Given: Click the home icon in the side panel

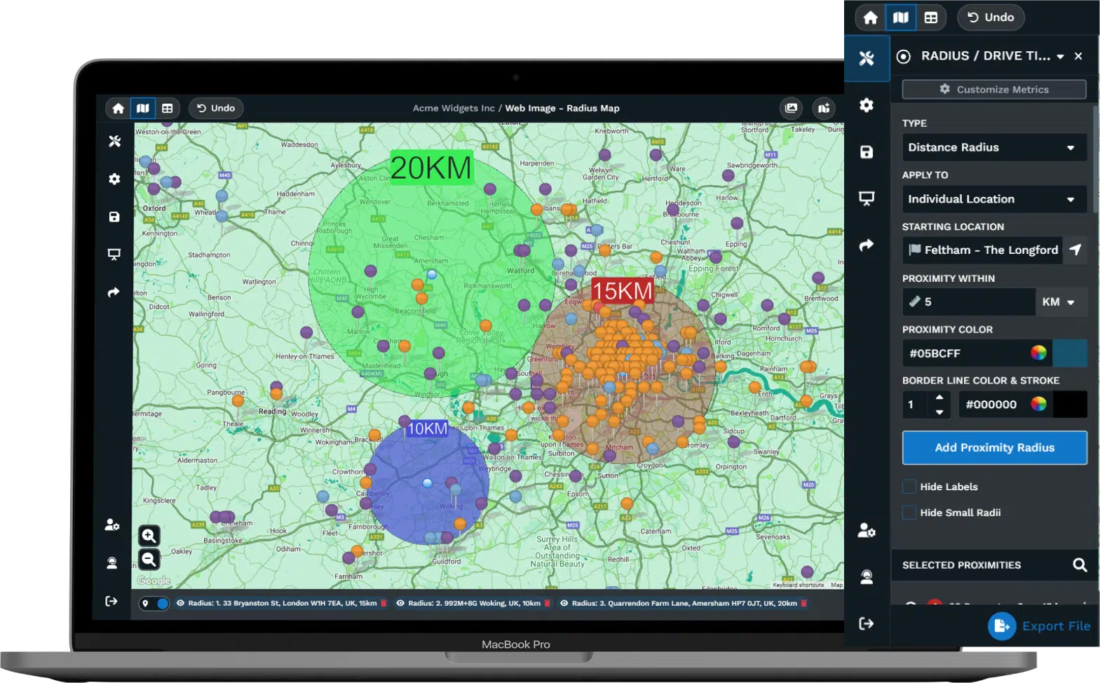Looking at the screenshot, I should 870,17.
